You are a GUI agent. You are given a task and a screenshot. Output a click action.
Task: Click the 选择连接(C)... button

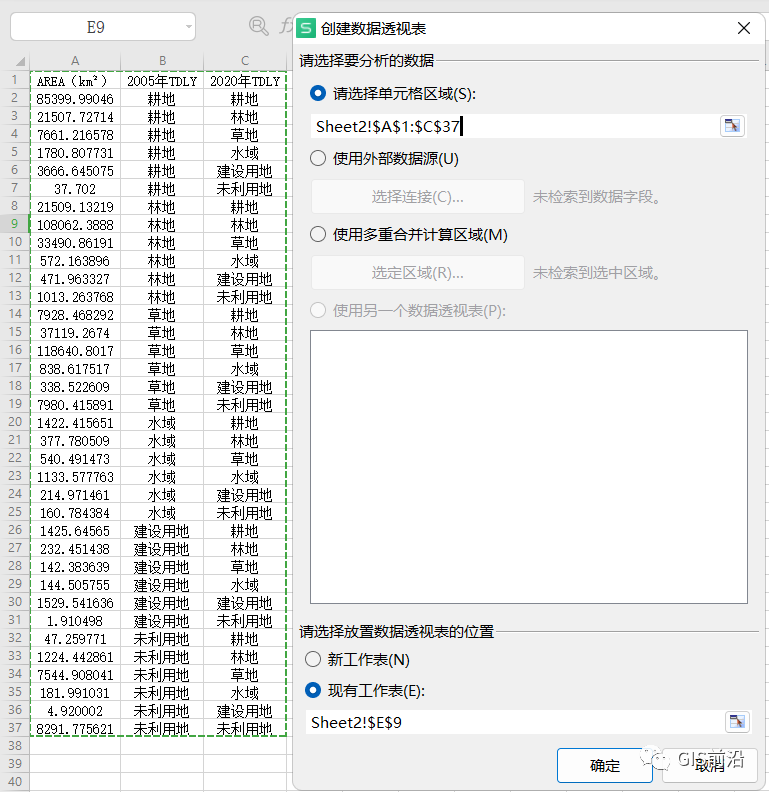point(417,196)
